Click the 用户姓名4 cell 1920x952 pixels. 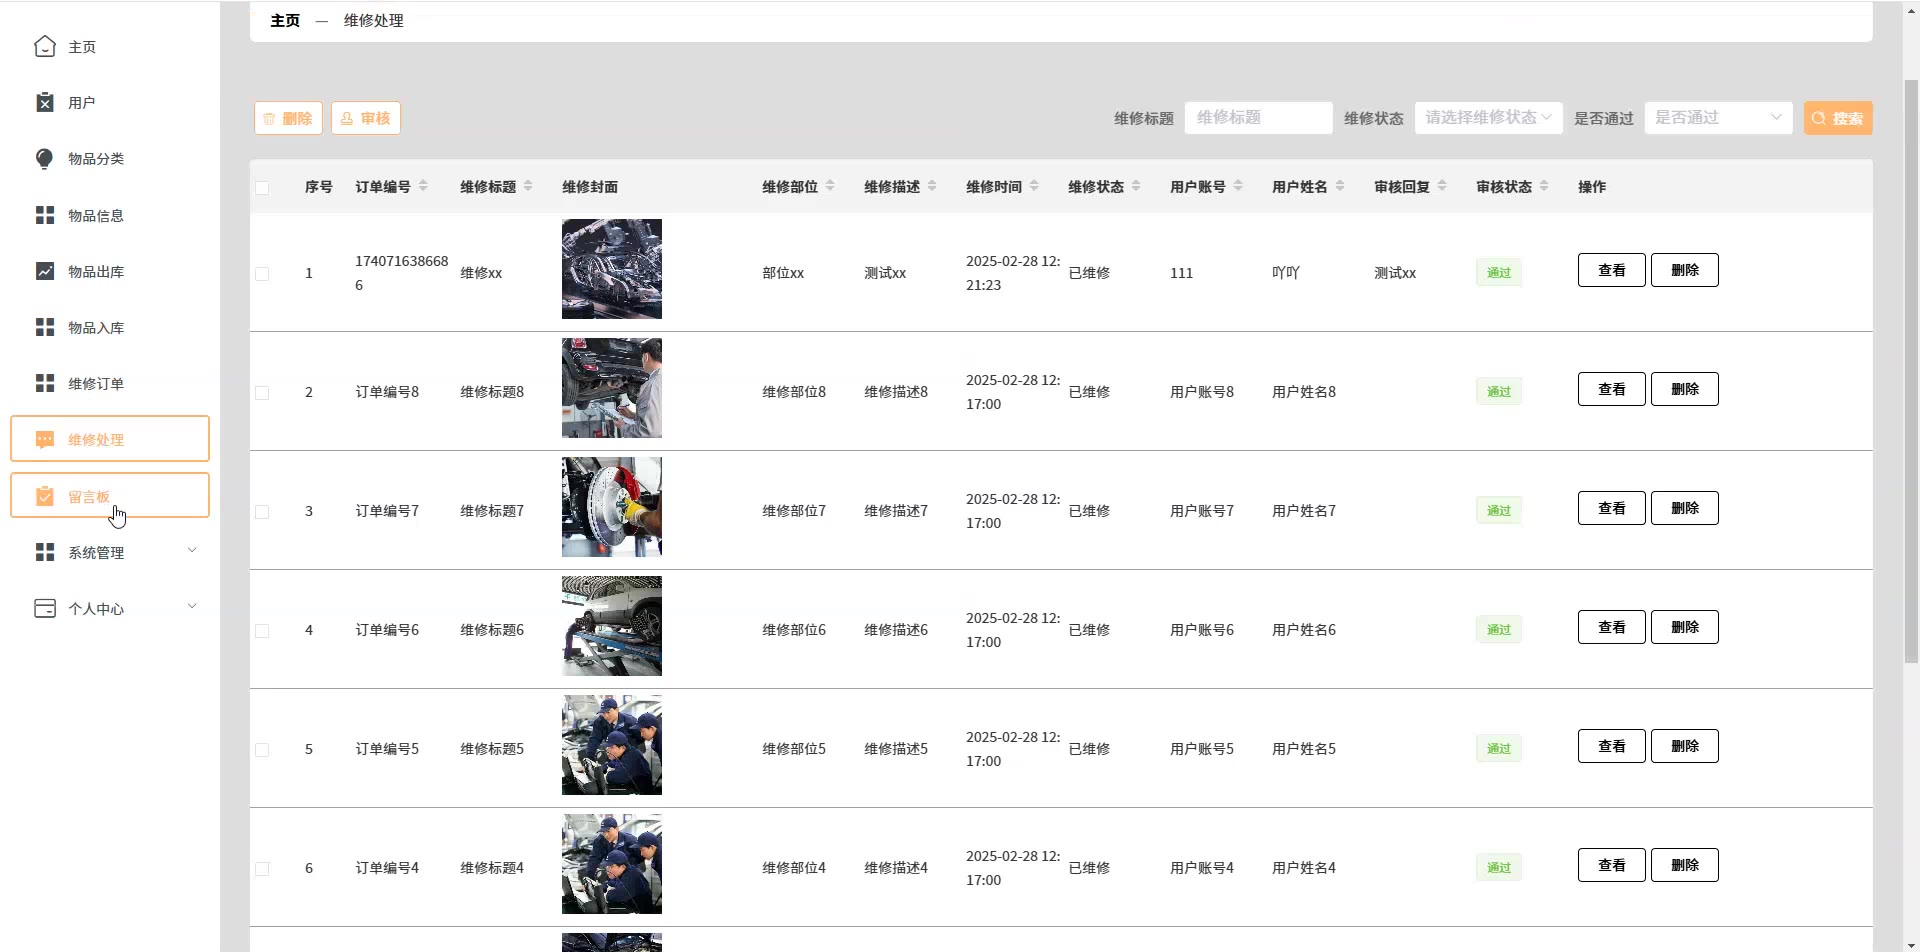1304,868
